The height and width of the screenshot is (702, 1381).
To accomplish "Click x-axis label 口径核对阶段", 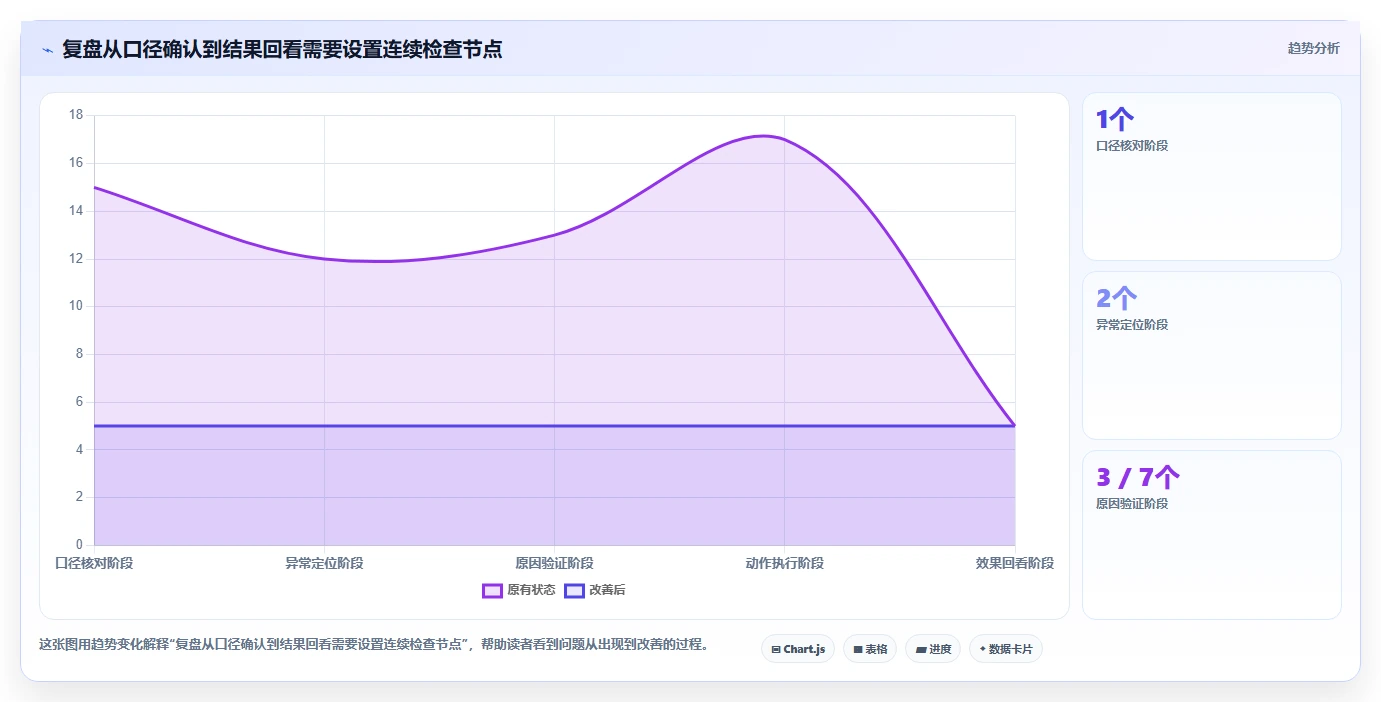I will click(x=94, y=563).
